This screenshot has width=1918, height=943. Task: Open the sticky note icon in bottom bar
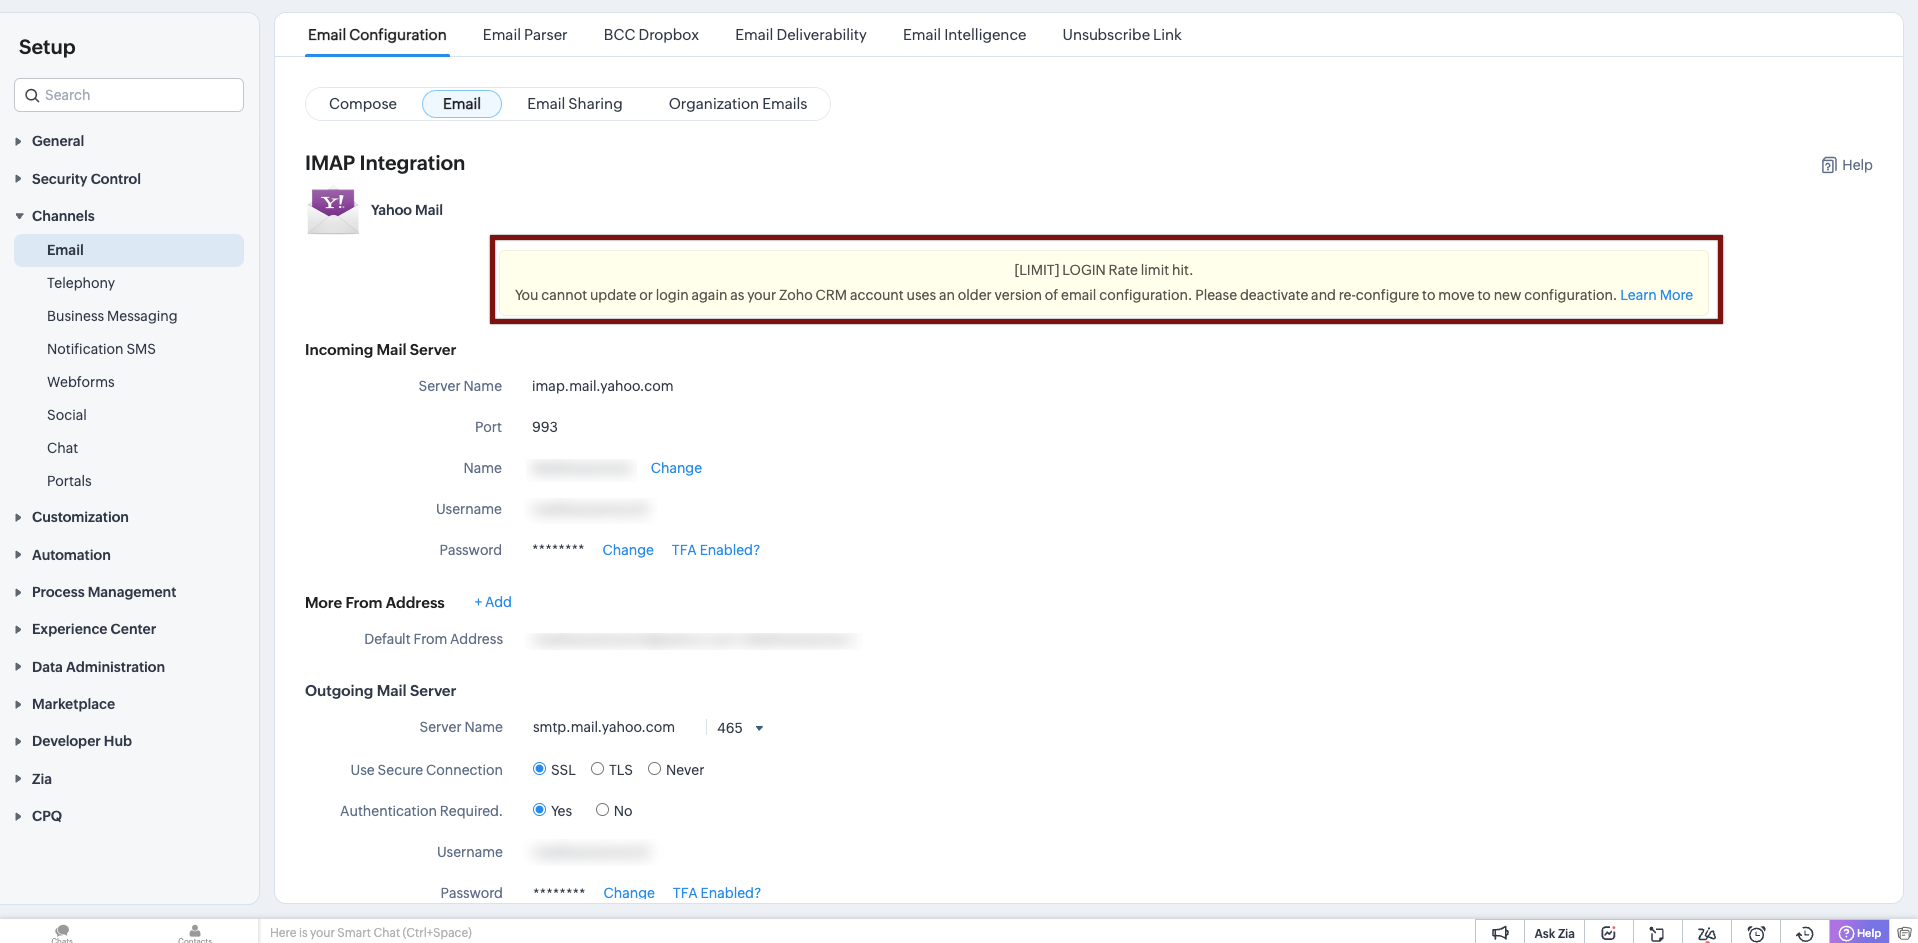pyautogui.click(x=1657, y=933)
